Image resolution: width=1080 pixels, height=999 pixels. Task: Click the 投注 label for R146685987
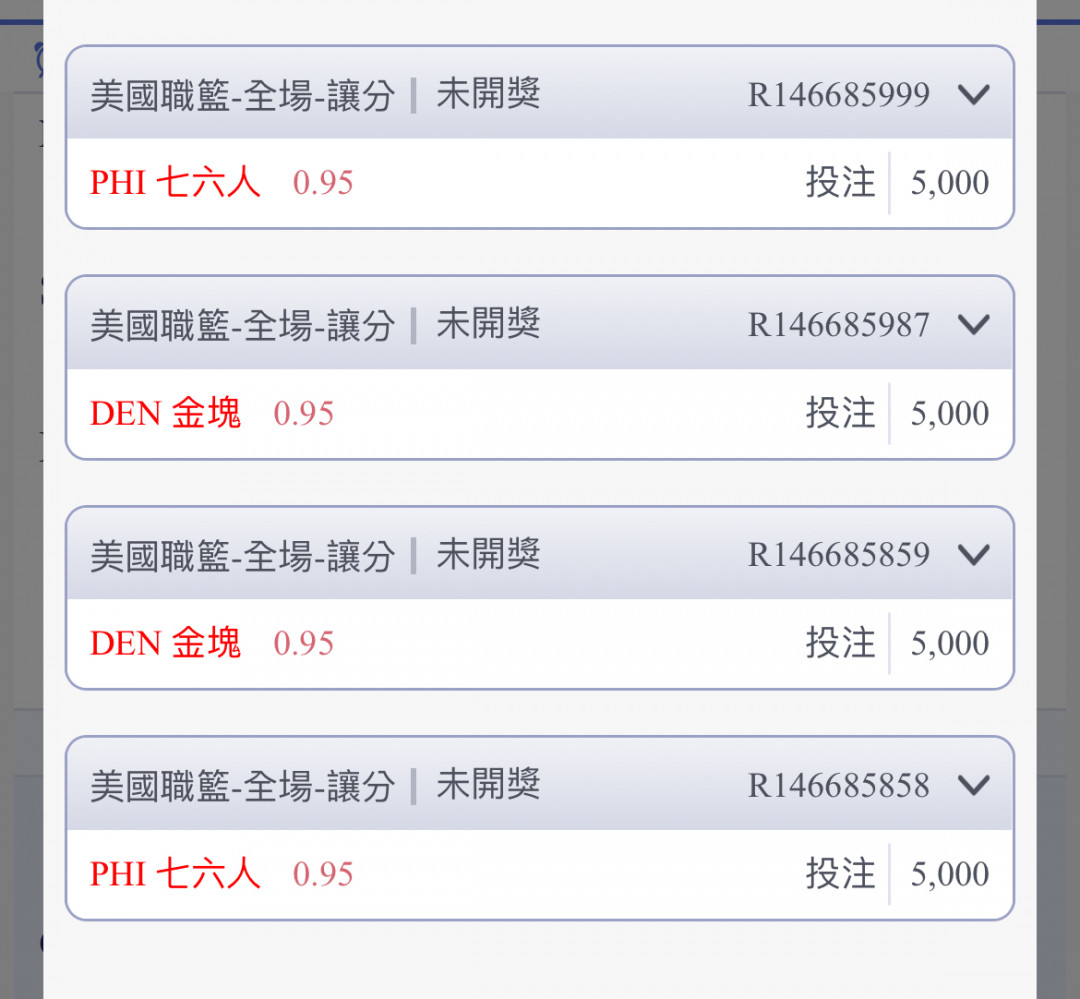840,413
